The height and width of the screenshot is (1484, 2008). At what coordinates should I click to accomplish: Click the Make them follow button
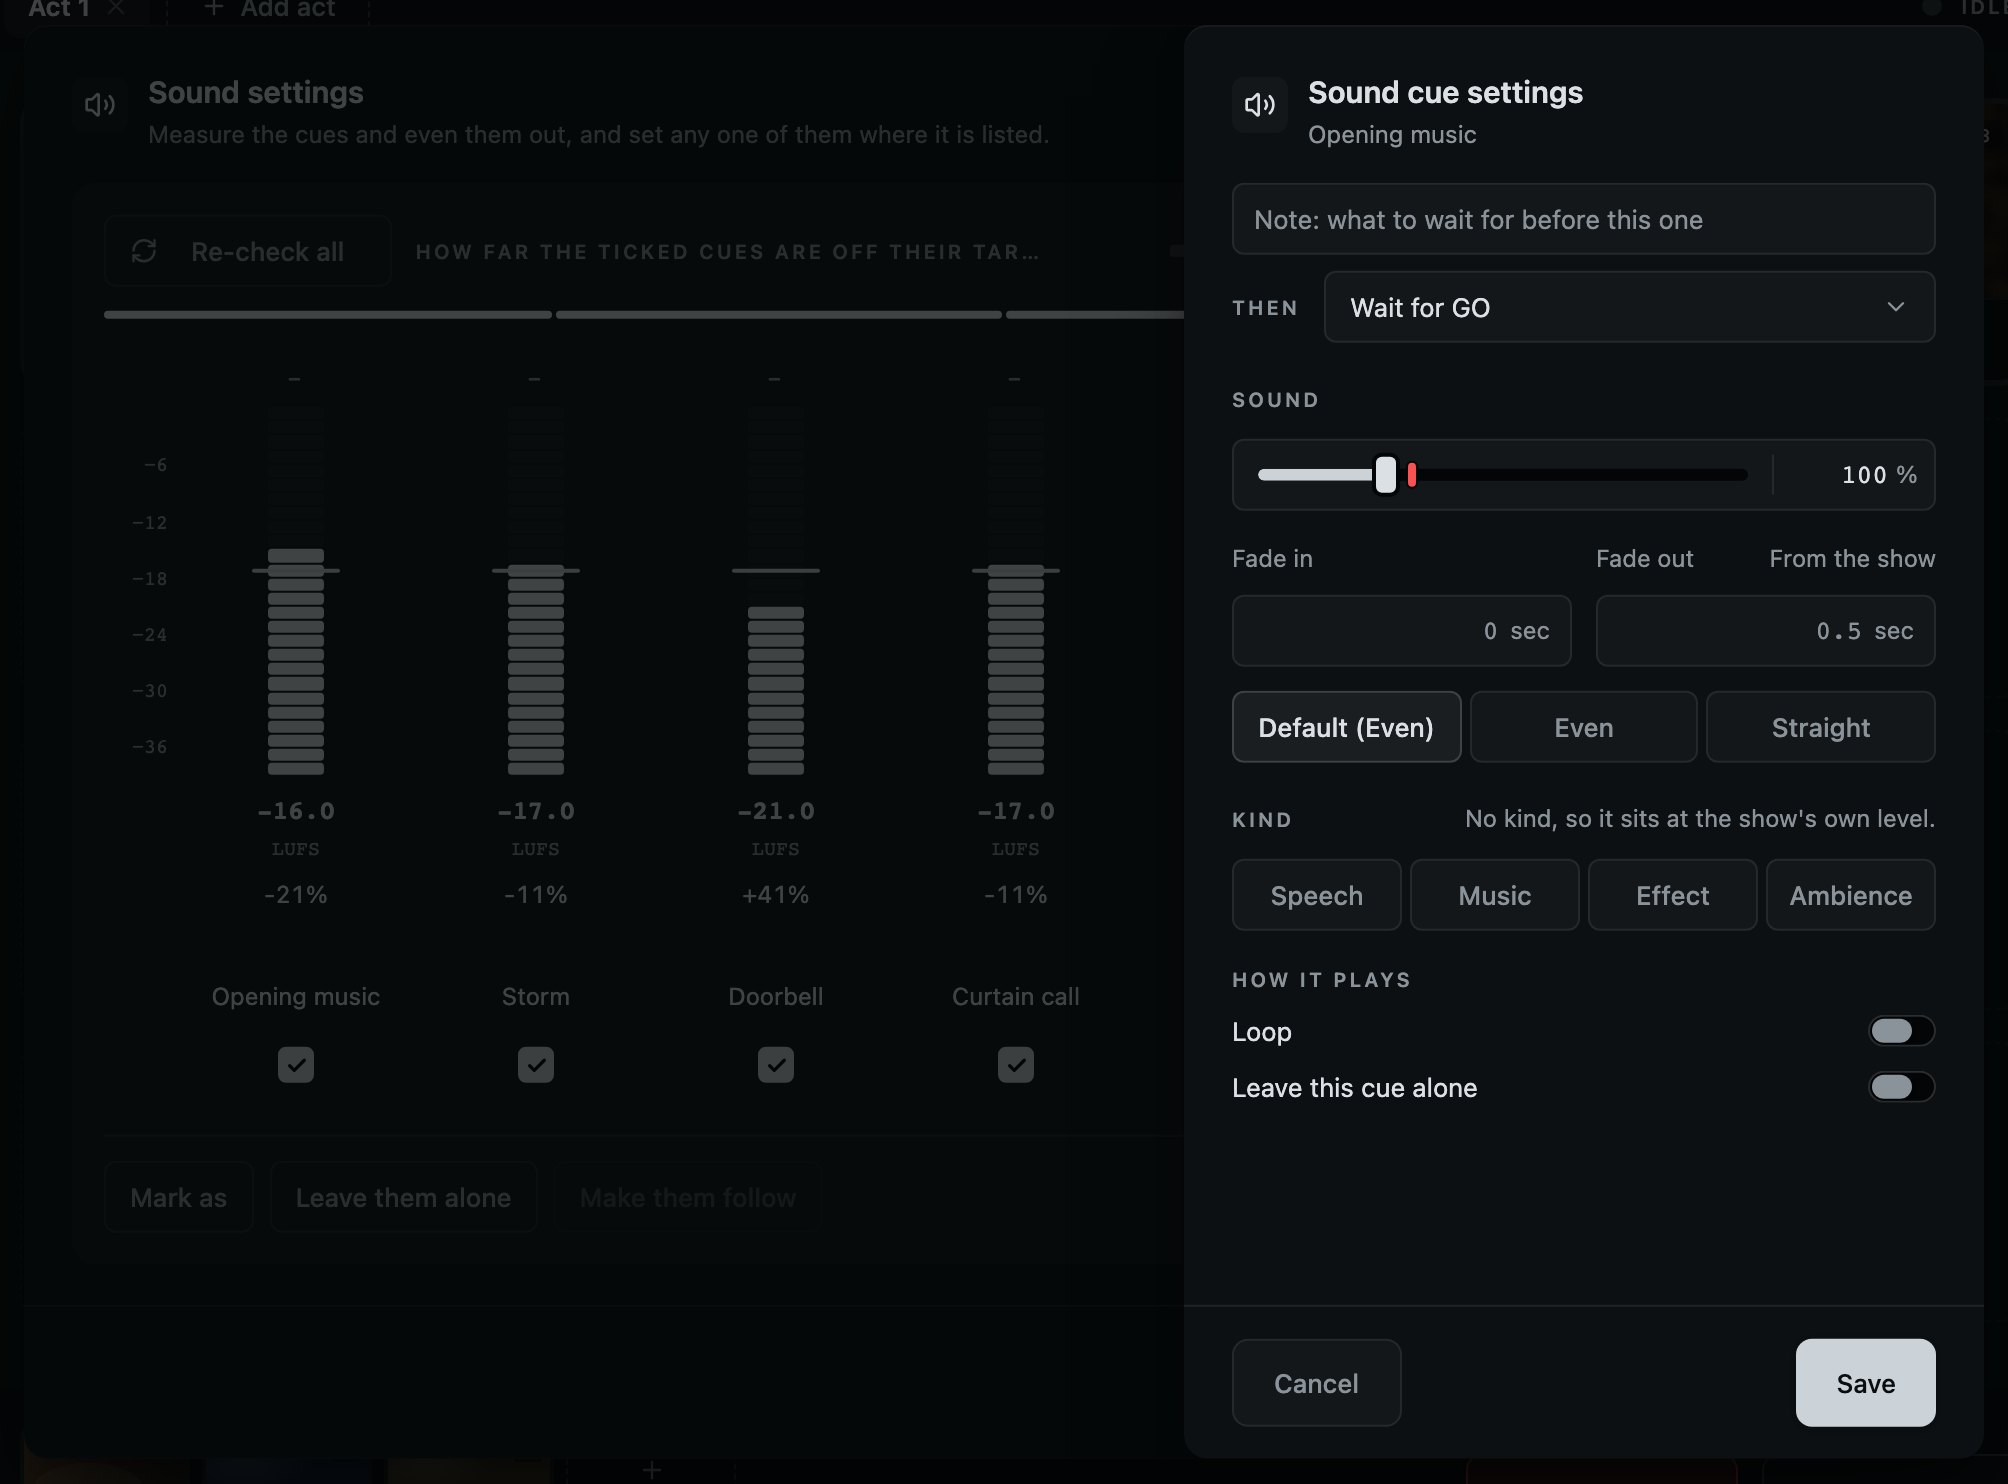click(688, 1197)
